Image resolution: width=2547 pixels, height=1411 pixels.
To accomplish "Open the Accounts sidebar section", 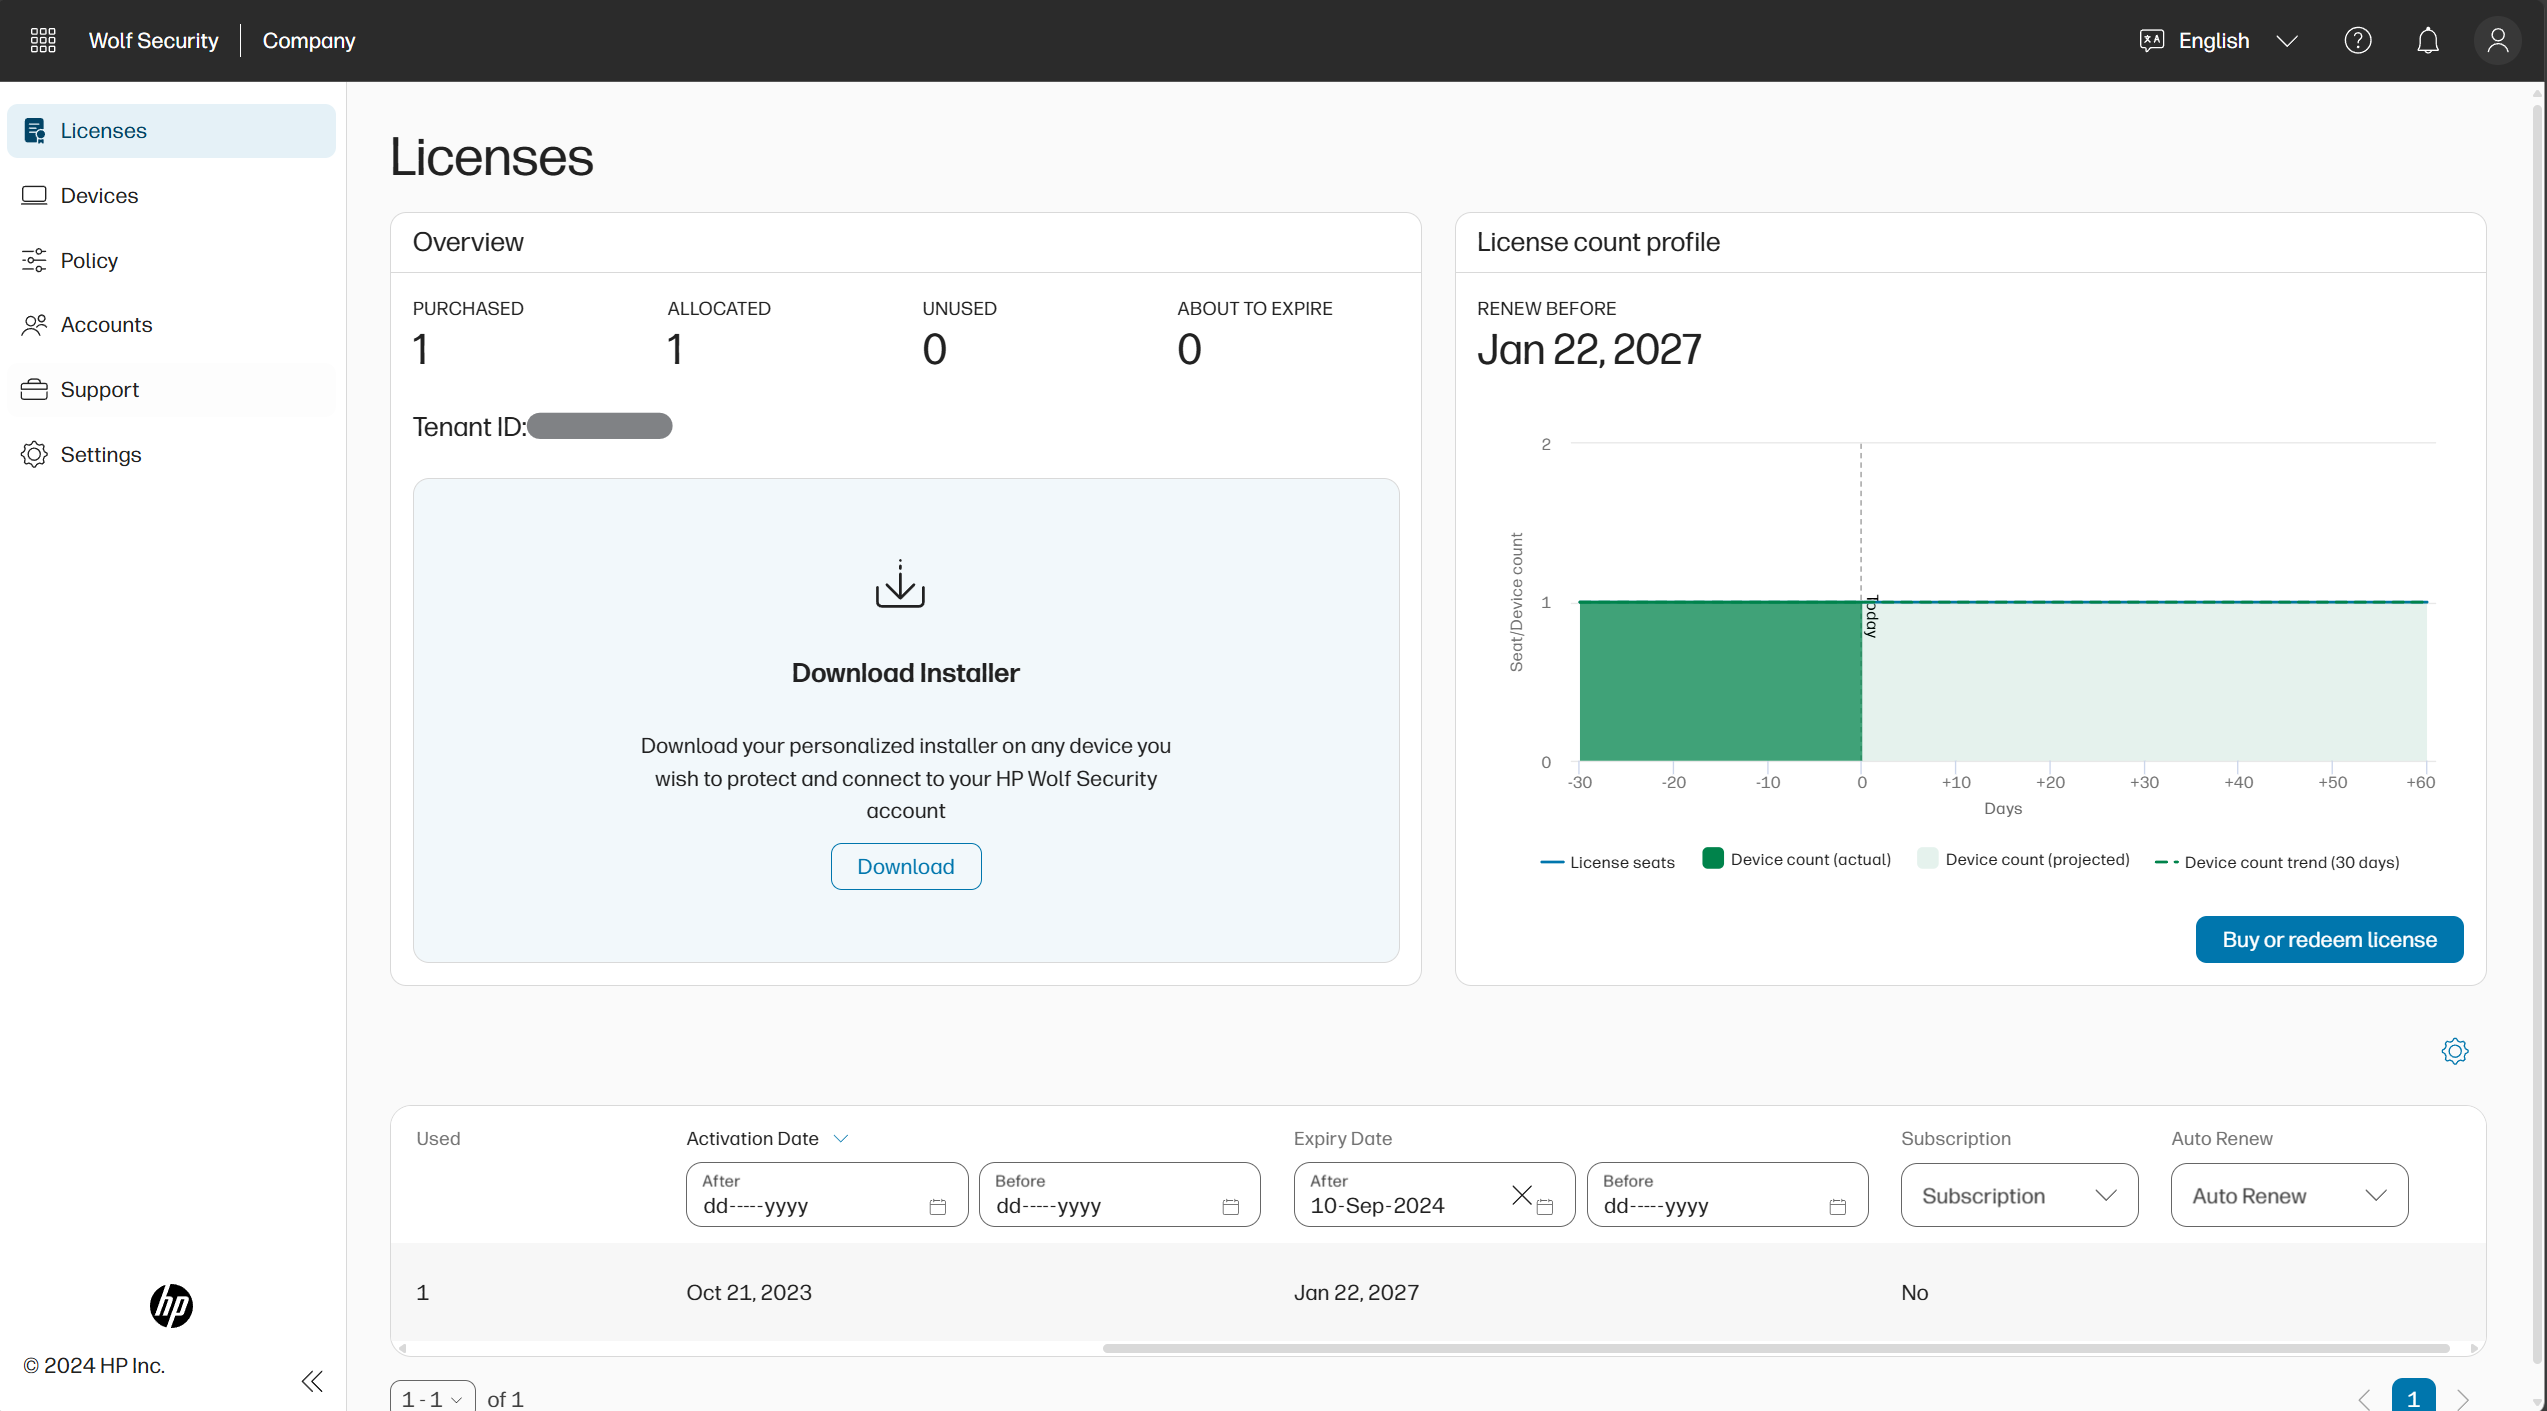I will (x=171, y=325).
